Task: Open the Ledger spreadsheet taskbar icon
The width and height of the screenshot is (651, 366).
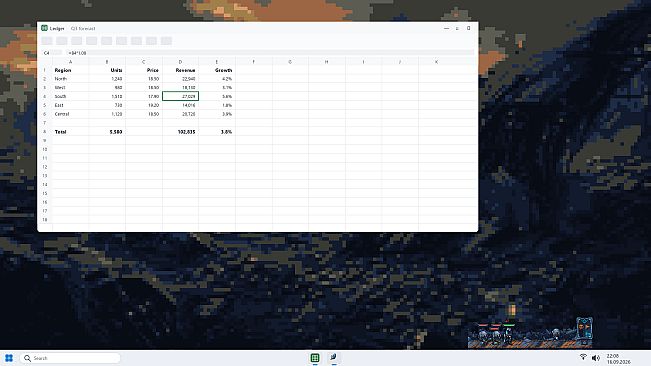Action: coord(315,358)
